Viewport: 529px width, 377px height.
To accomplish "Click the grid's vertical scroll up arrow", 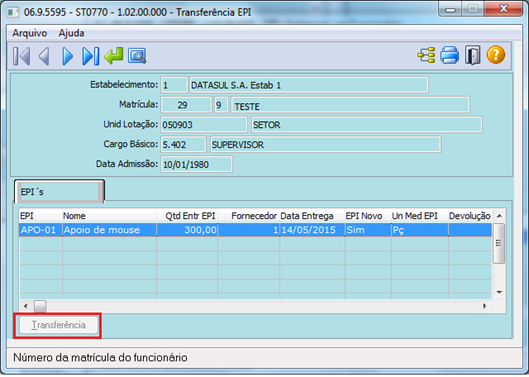I will pos(500,216).
